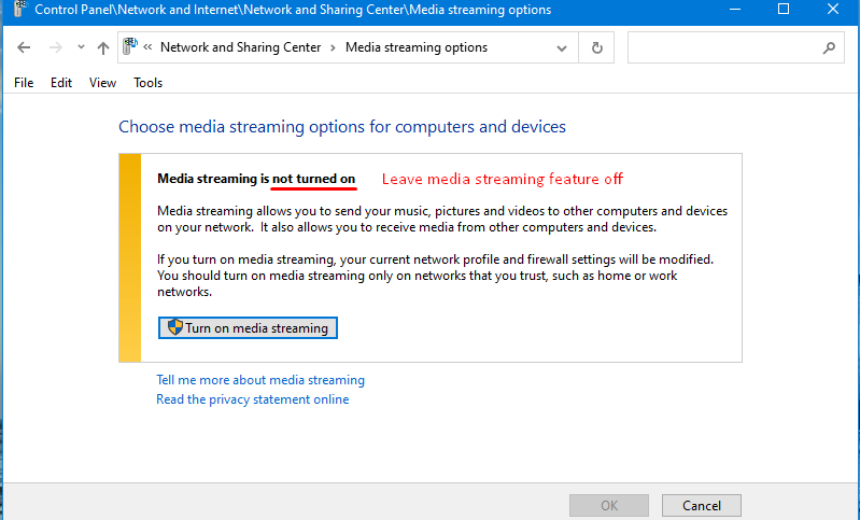Turn on media streaming button
The width and height of the screenshot is (860, 520).
pos(248,328)
